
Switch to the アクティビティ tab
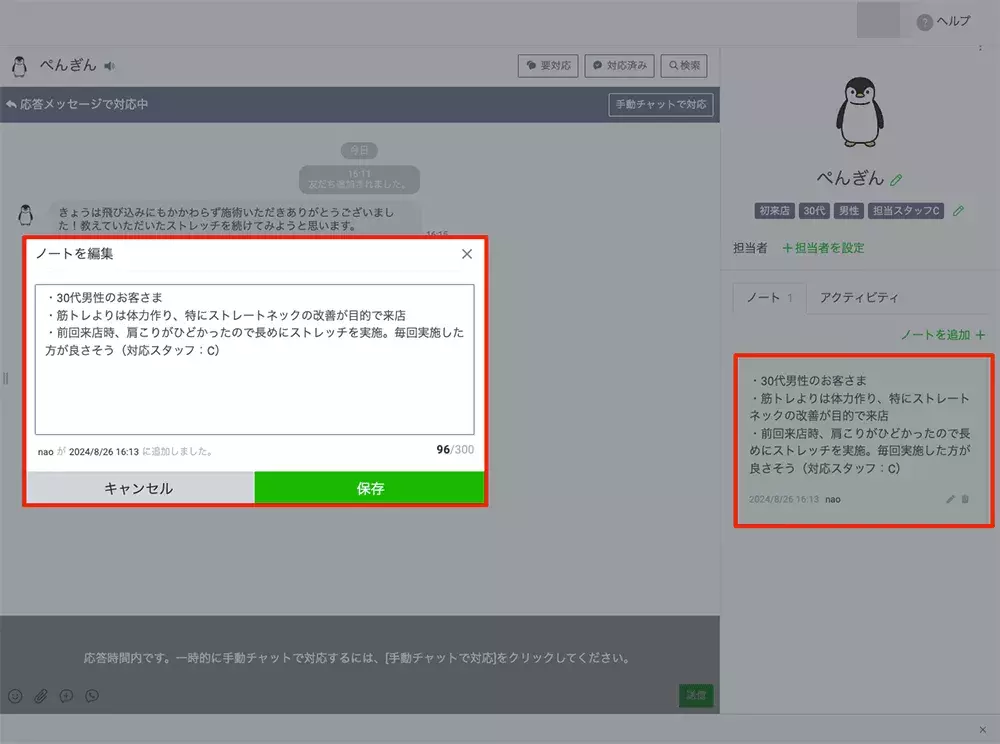858,297
